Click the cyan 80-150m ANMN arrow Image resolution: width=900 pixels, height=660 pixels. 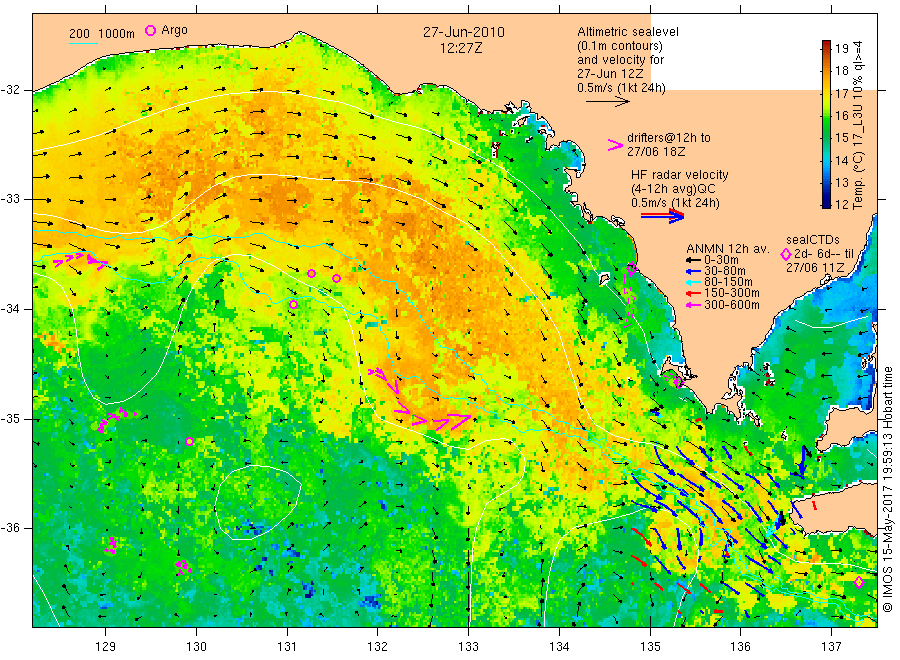pos(693,282)
